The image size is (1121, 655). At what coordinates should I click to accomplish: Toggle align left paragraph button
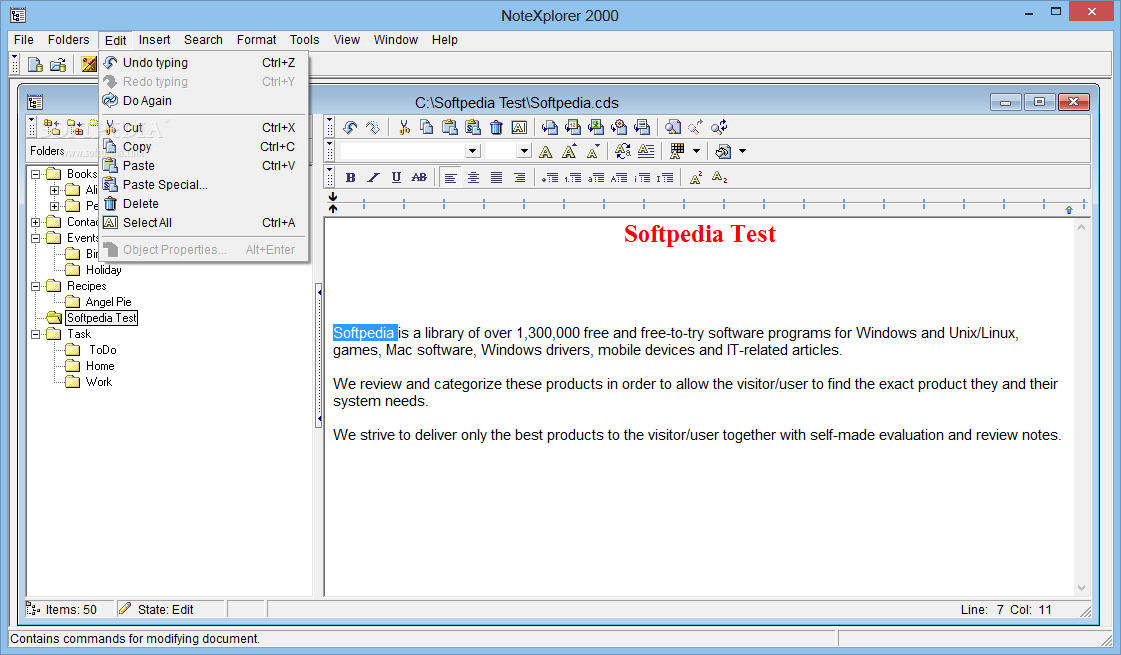pos(450,177)
